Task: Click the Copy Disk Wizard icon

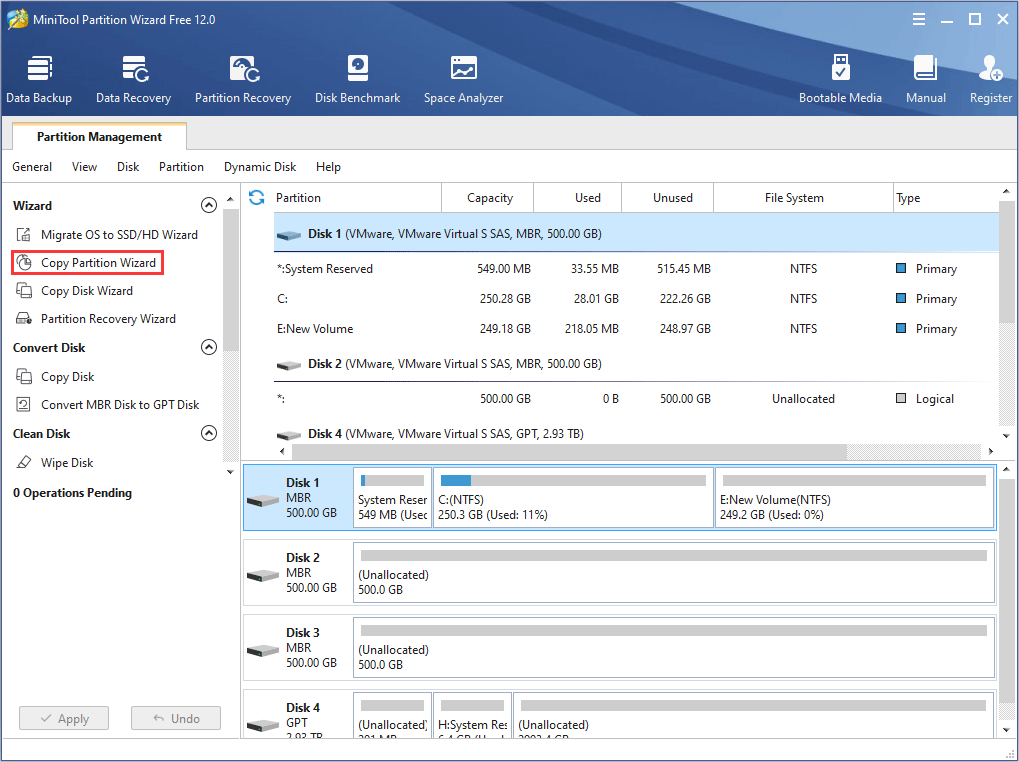Action: pyautogui.click(x=23, y=290)
